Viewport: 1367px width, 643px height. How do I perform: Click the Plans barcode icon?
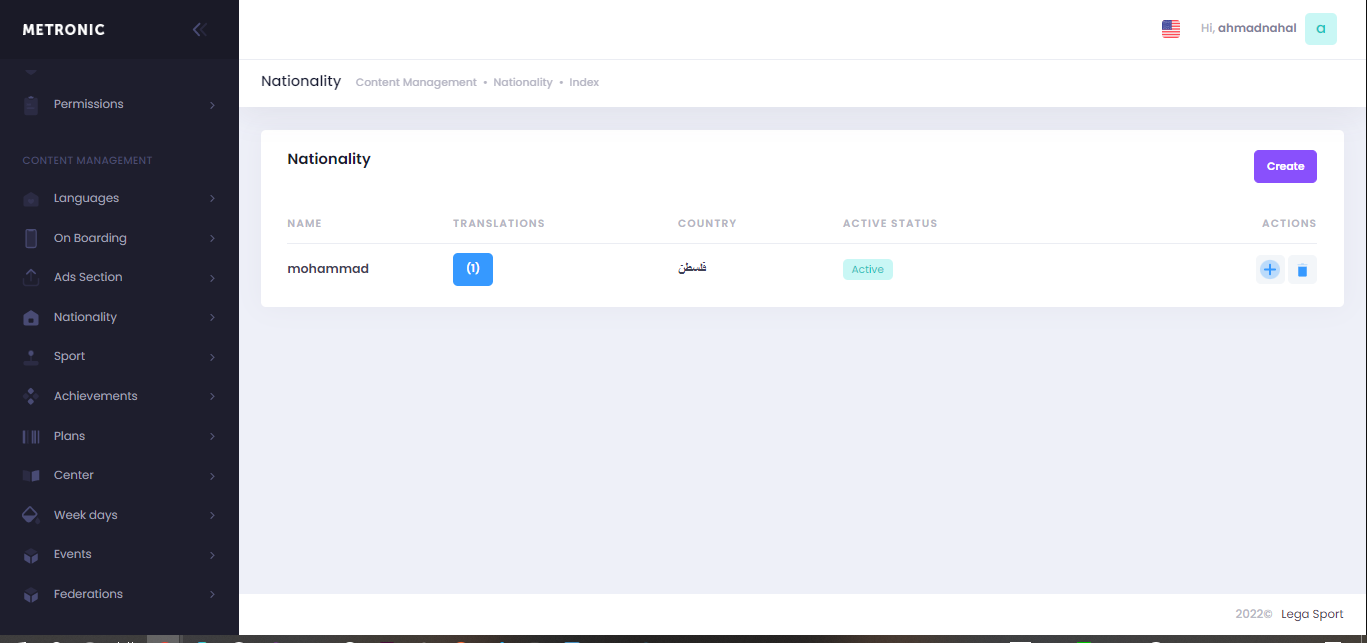click(31, 436)
